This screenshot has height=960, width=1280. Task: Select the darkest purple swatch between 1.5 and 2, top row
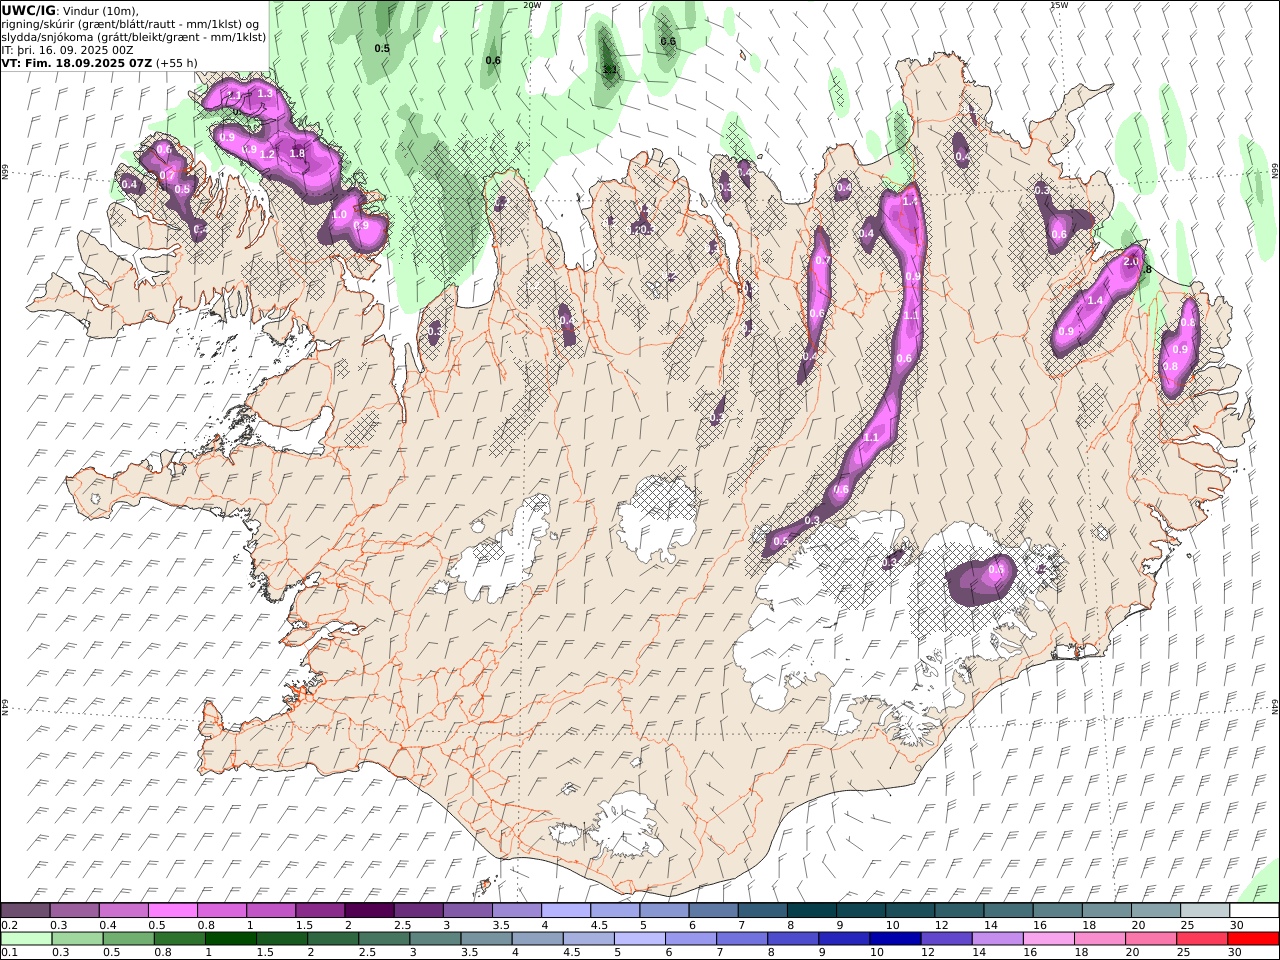tap(369, 910)
